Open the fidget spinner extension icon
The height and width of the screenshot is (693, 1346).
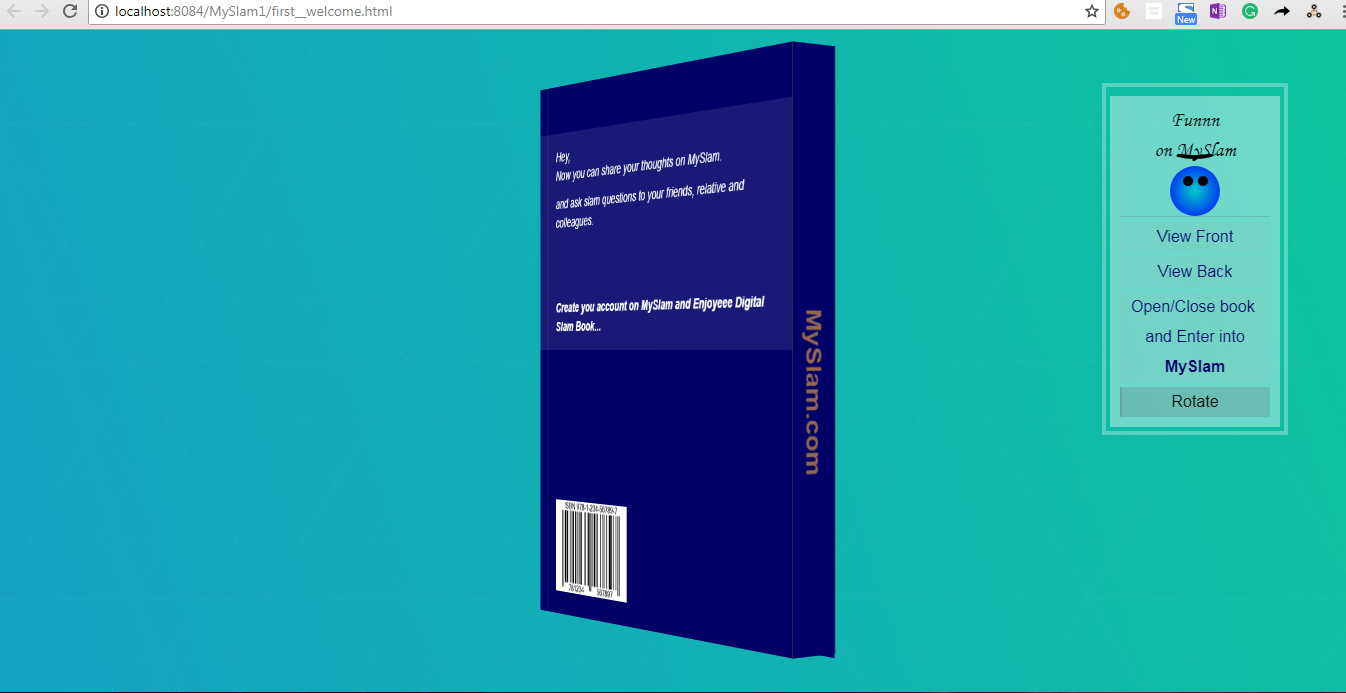(x=1313, y=12)
